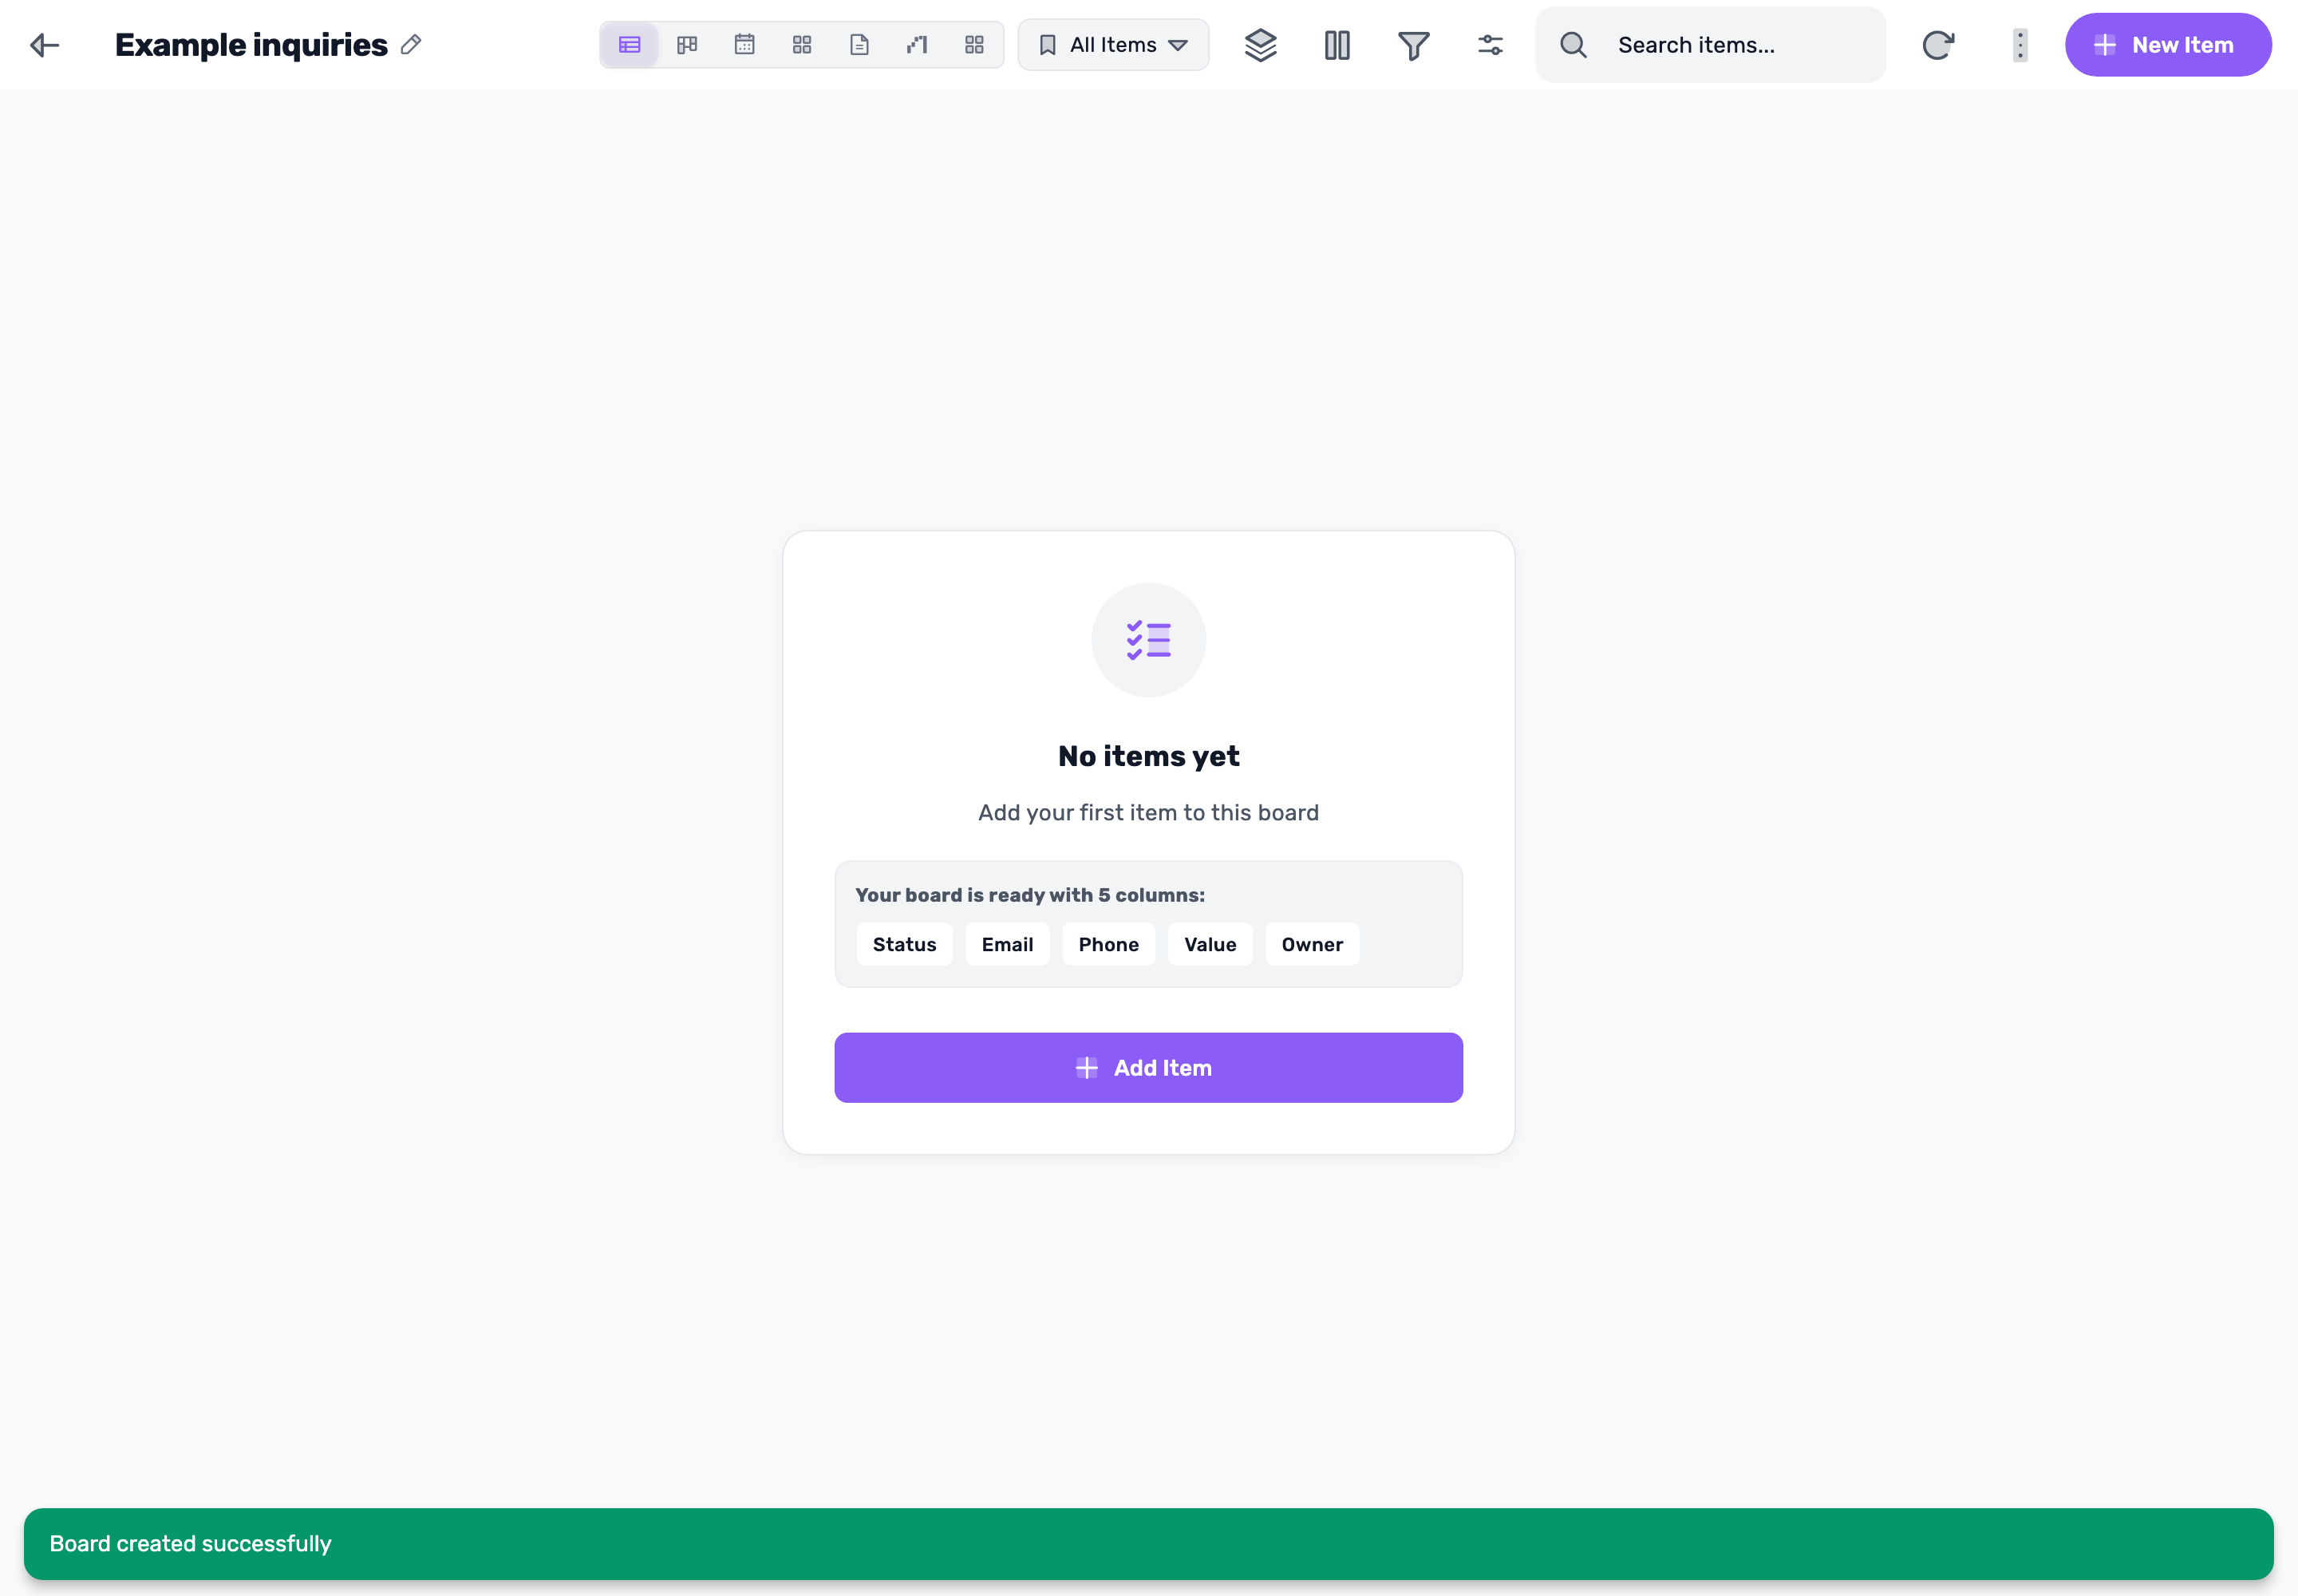The width and height of the screenshot is (2298, 1596).
Task: Go back using the left arrow
Action: coord(45,45)
